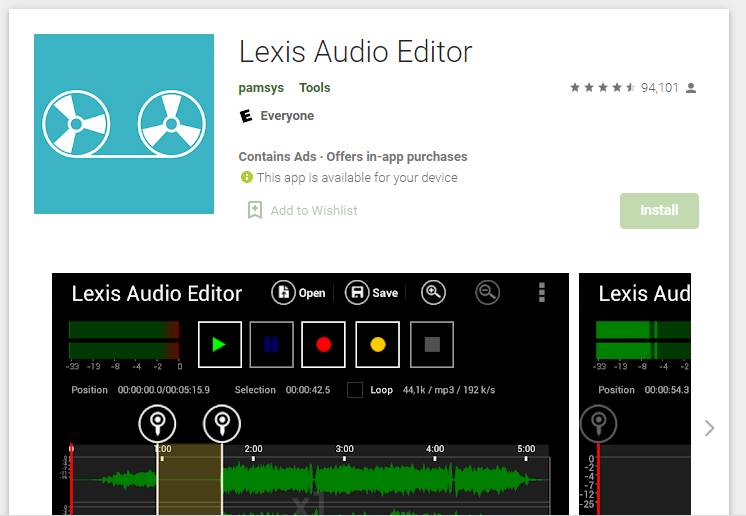The image size is (746, 516).
Task: Click the Add to Wishlist label
Action: pyautogui.click(x=314, y=210)
